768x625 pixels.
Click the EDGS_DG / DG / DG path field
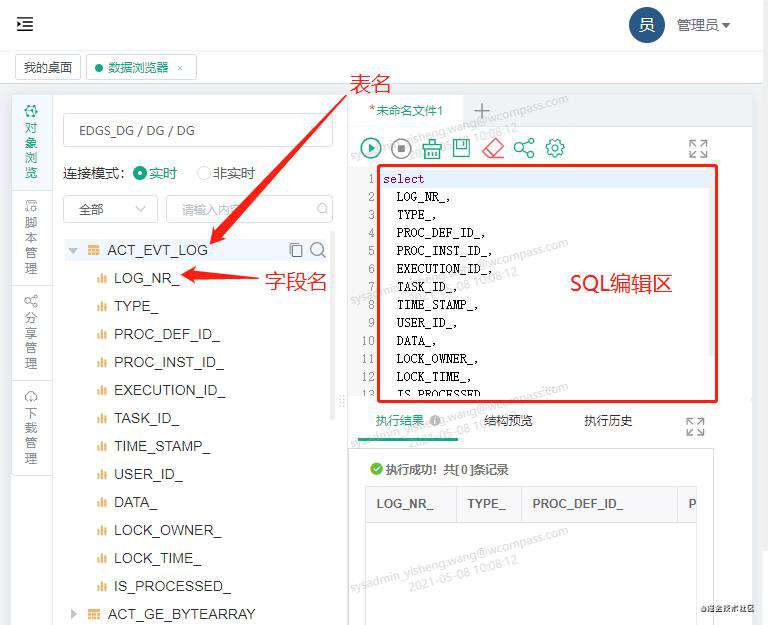pos(198,130)
